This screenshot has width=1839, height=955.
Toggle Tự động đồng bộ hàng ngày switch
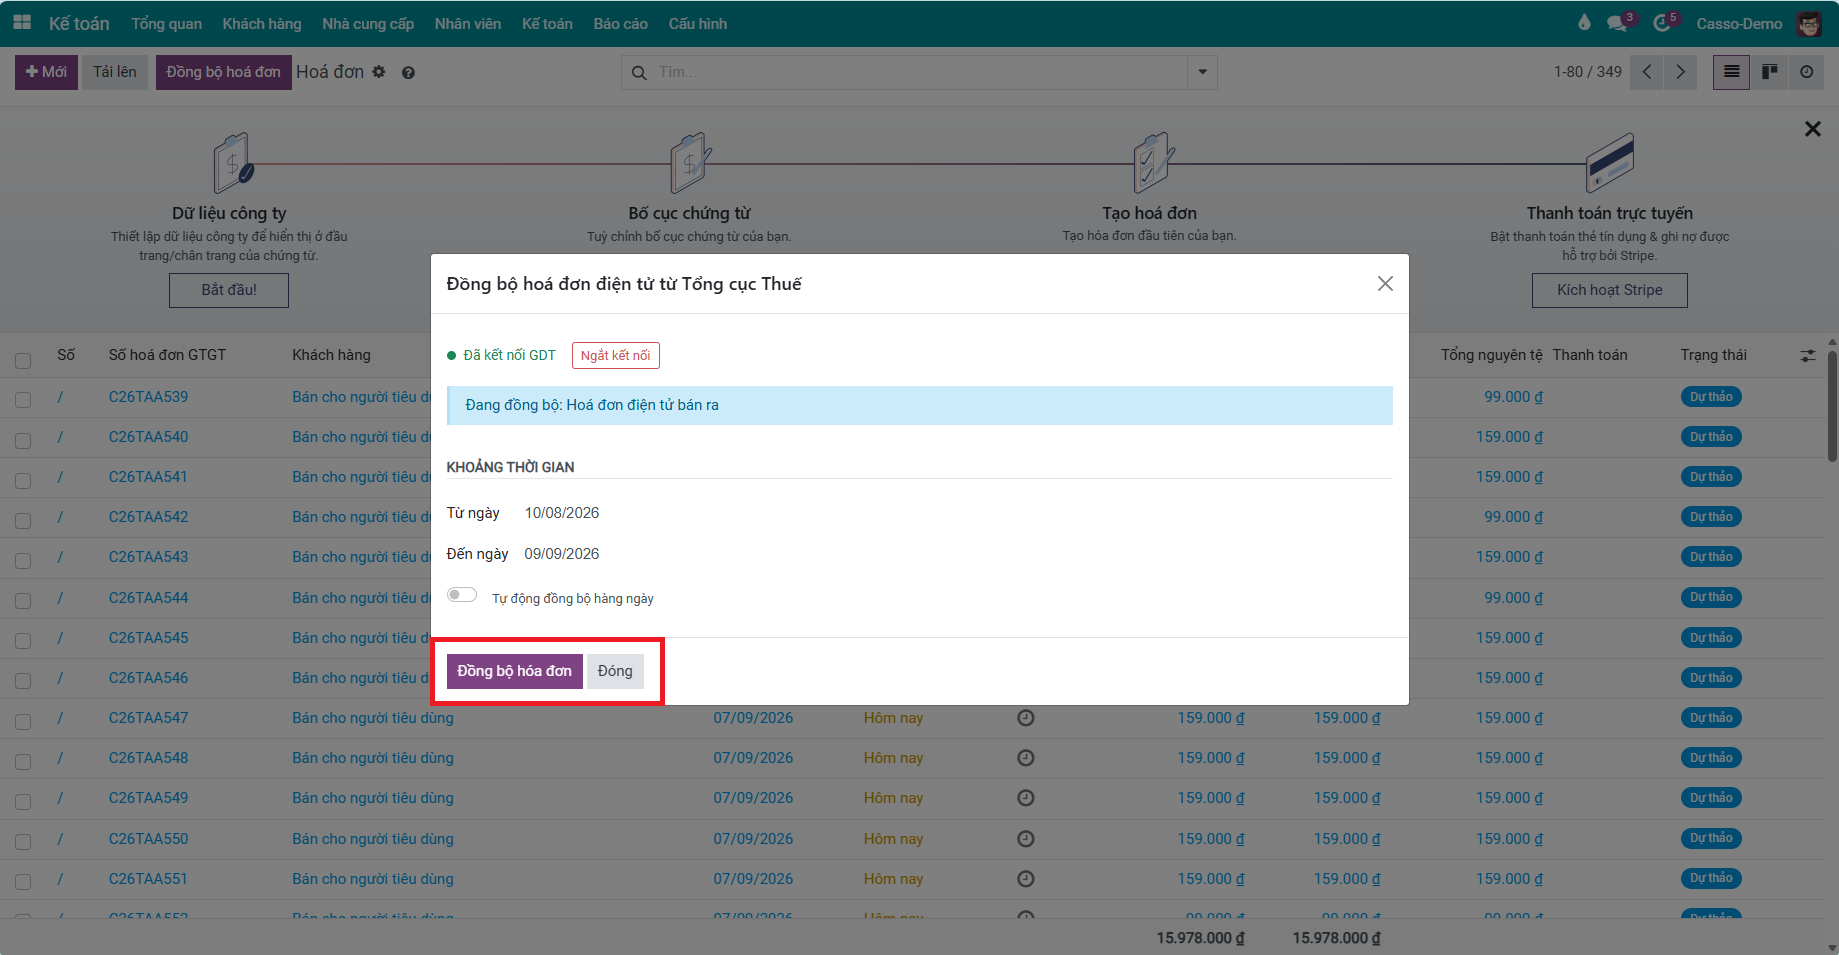[x=462, y=595]
